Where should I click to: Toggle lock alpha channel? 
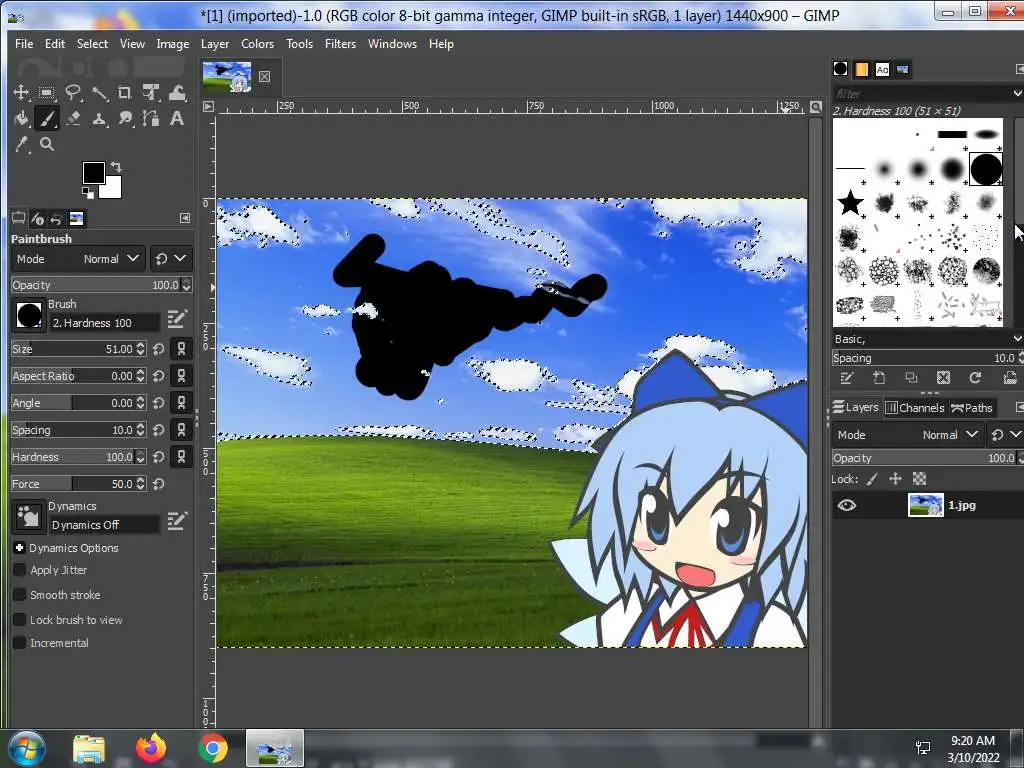pyautogui.click(x=920, y=479)
